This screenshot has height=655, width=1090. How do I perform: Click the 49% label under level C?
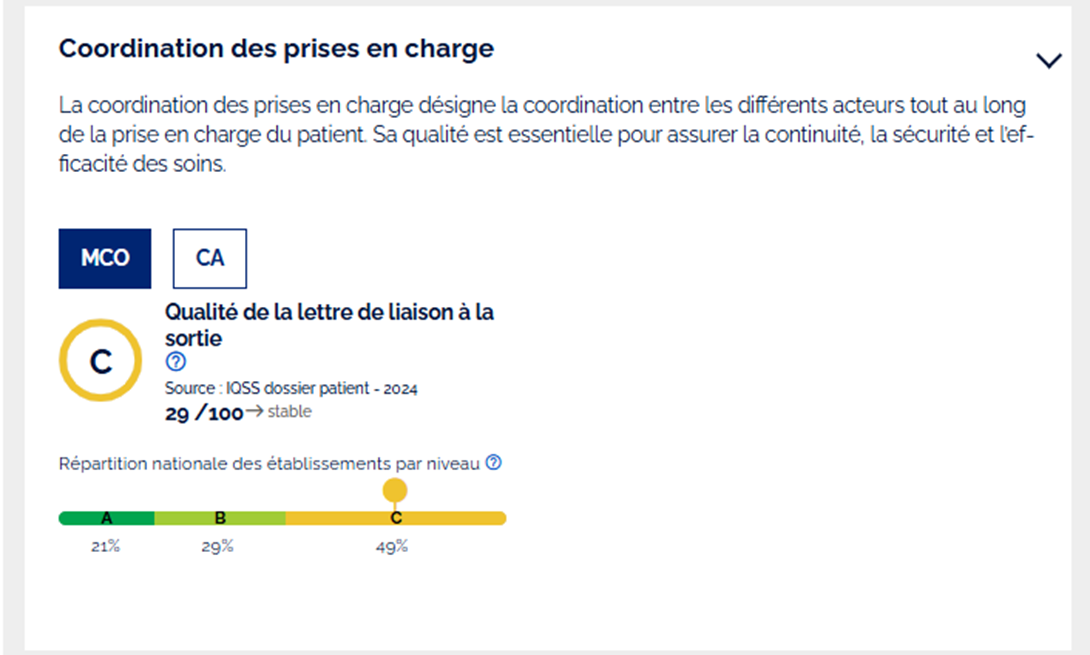(x=392, y=546)
